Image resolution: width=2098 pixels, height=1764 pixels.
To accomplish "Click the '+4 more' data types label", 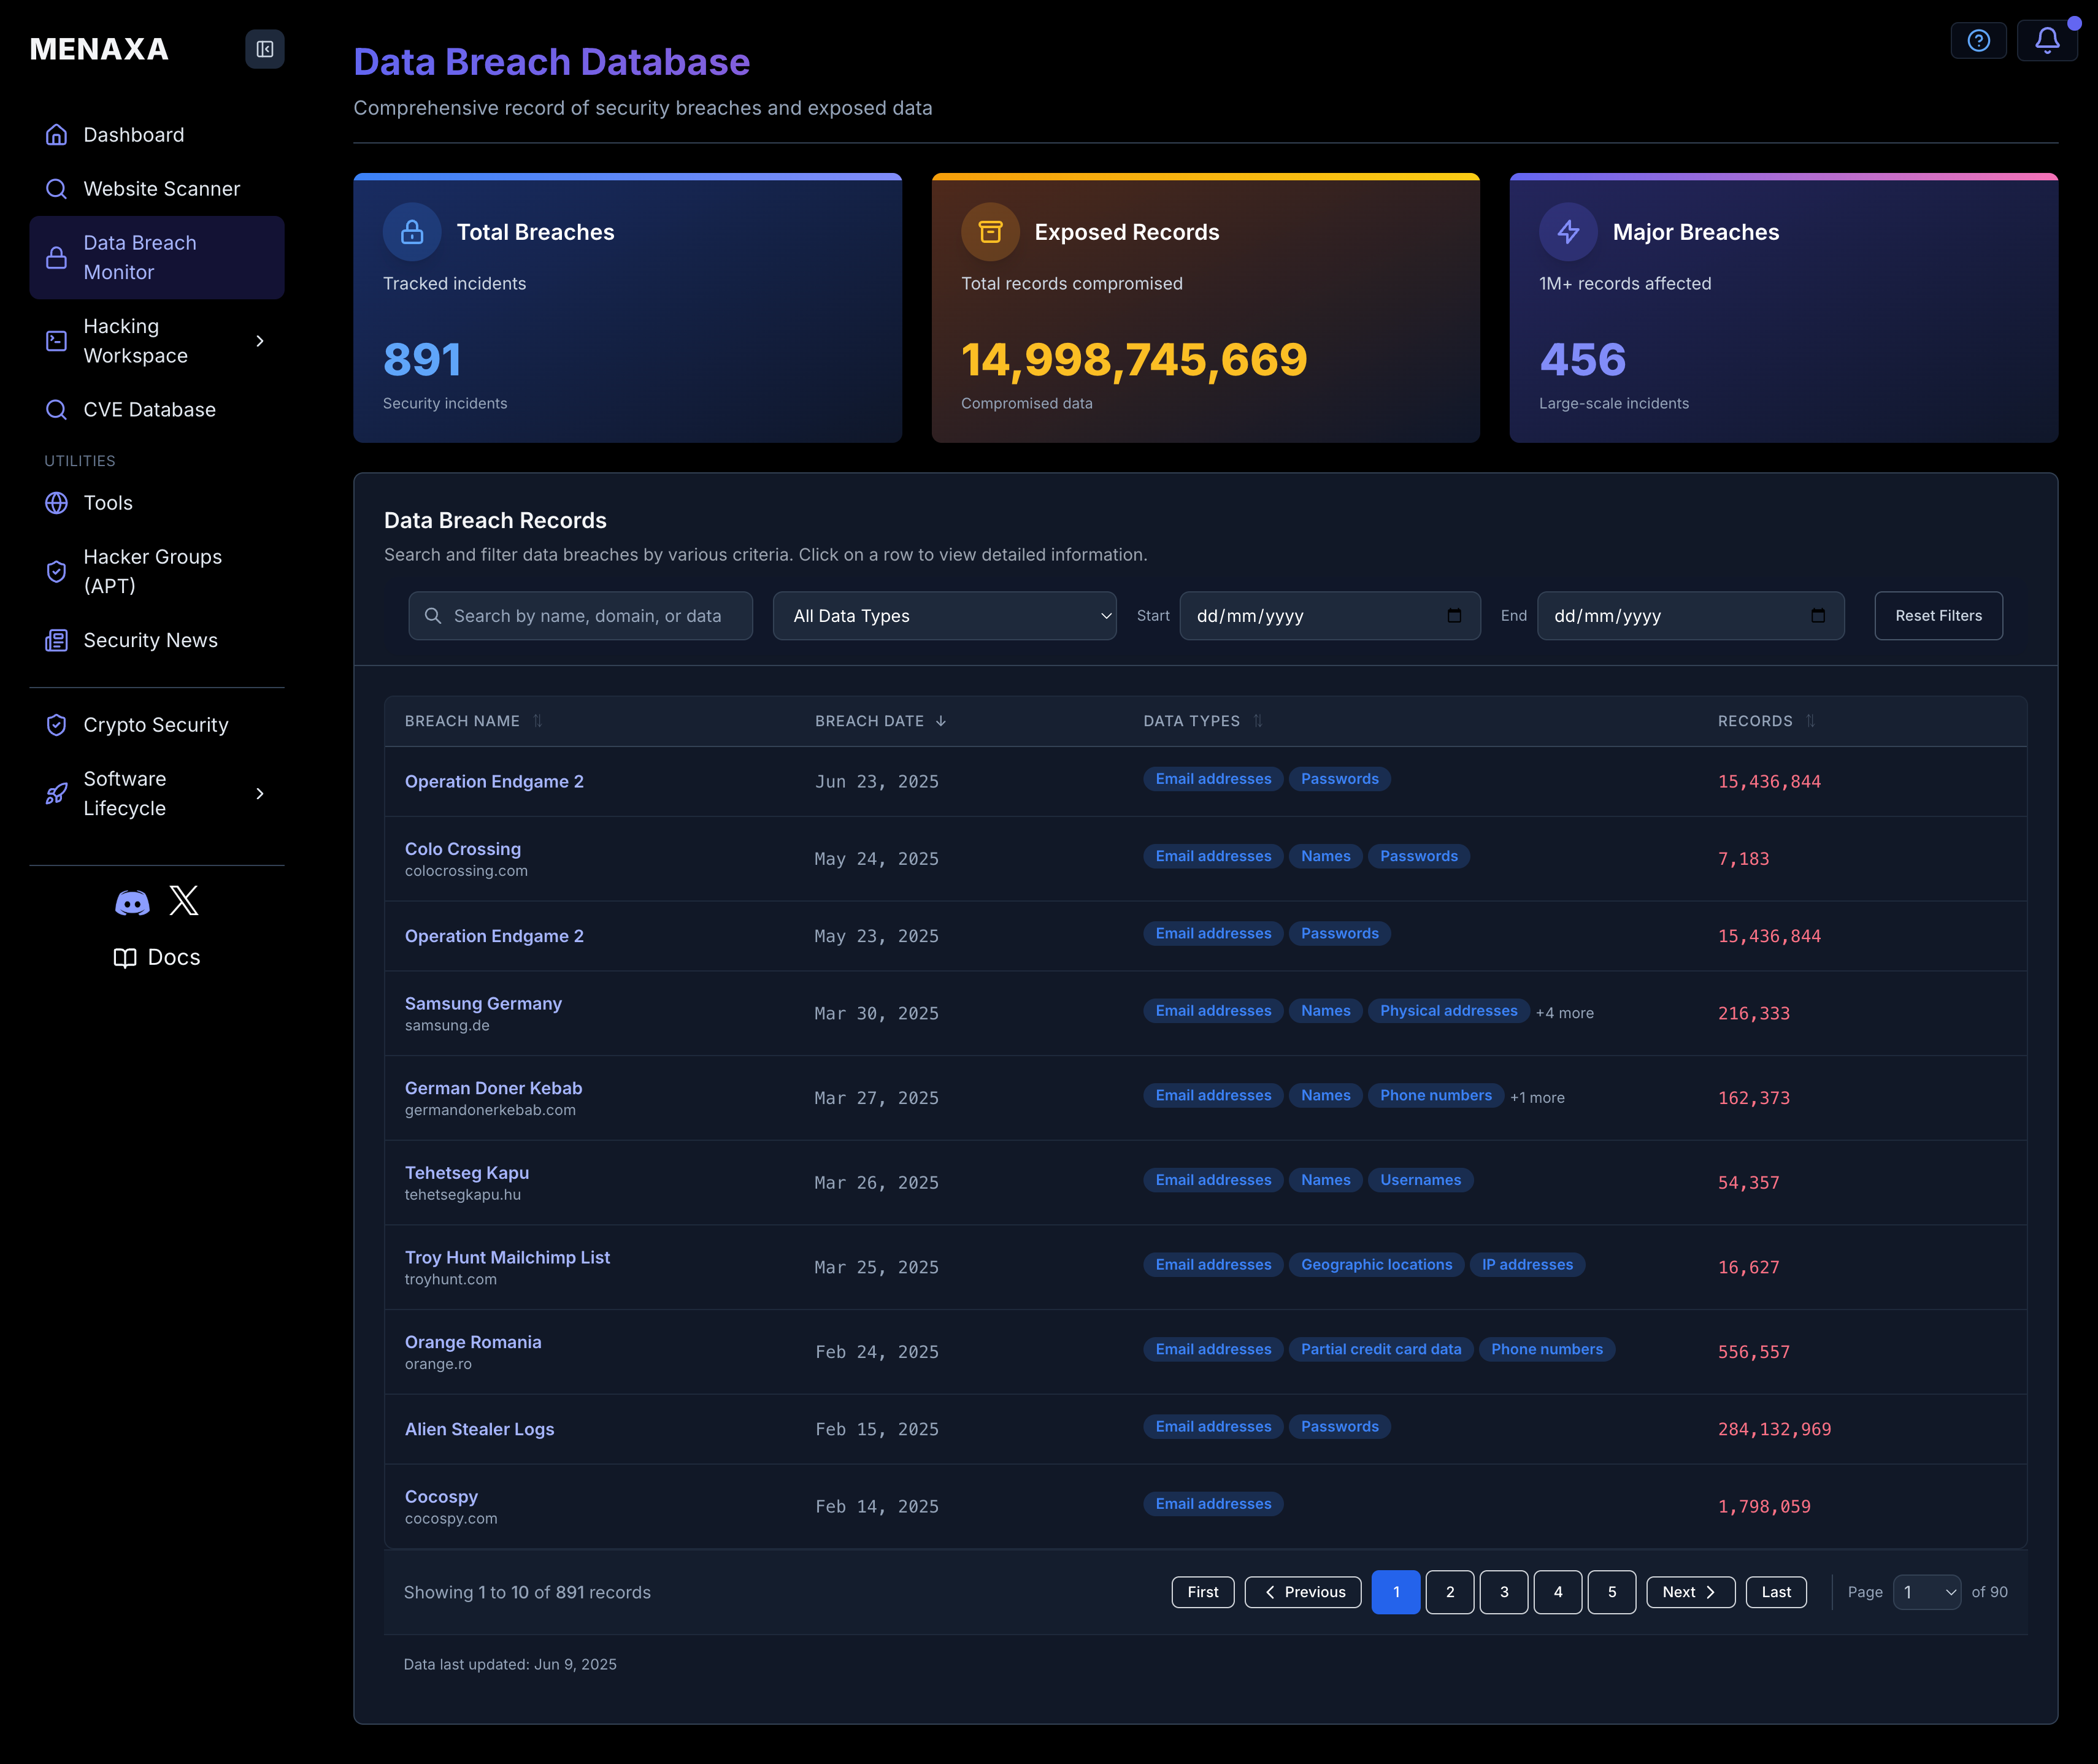I will pyautogui.click(x=1565, y=1013).
